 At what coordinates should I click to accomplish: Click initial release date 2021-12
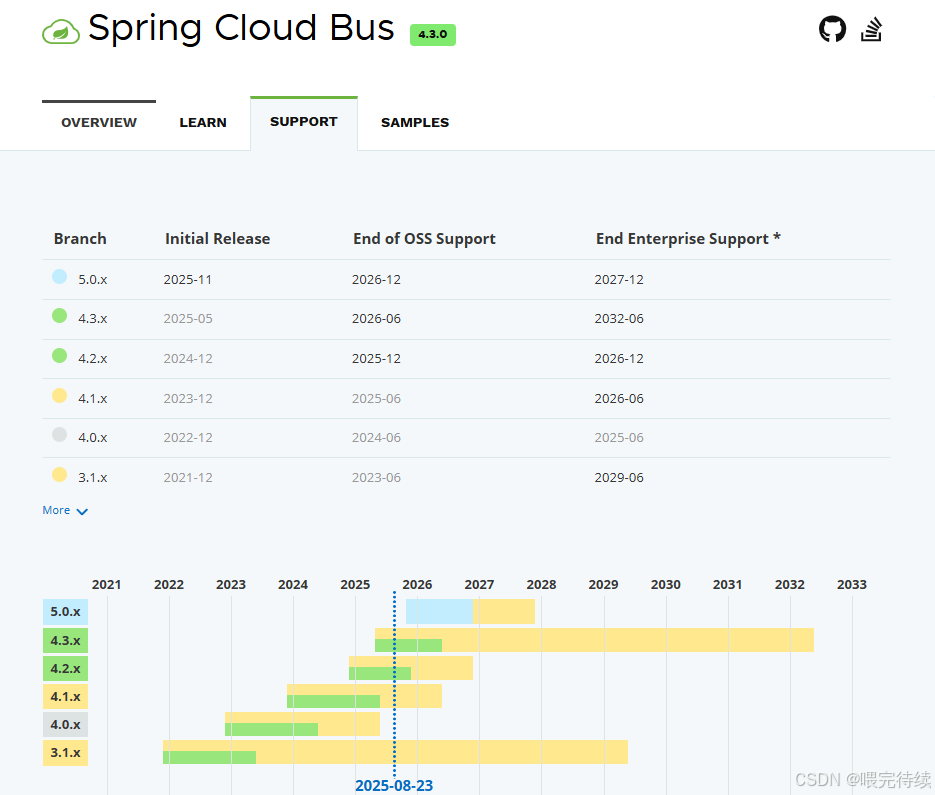point(188,478)
